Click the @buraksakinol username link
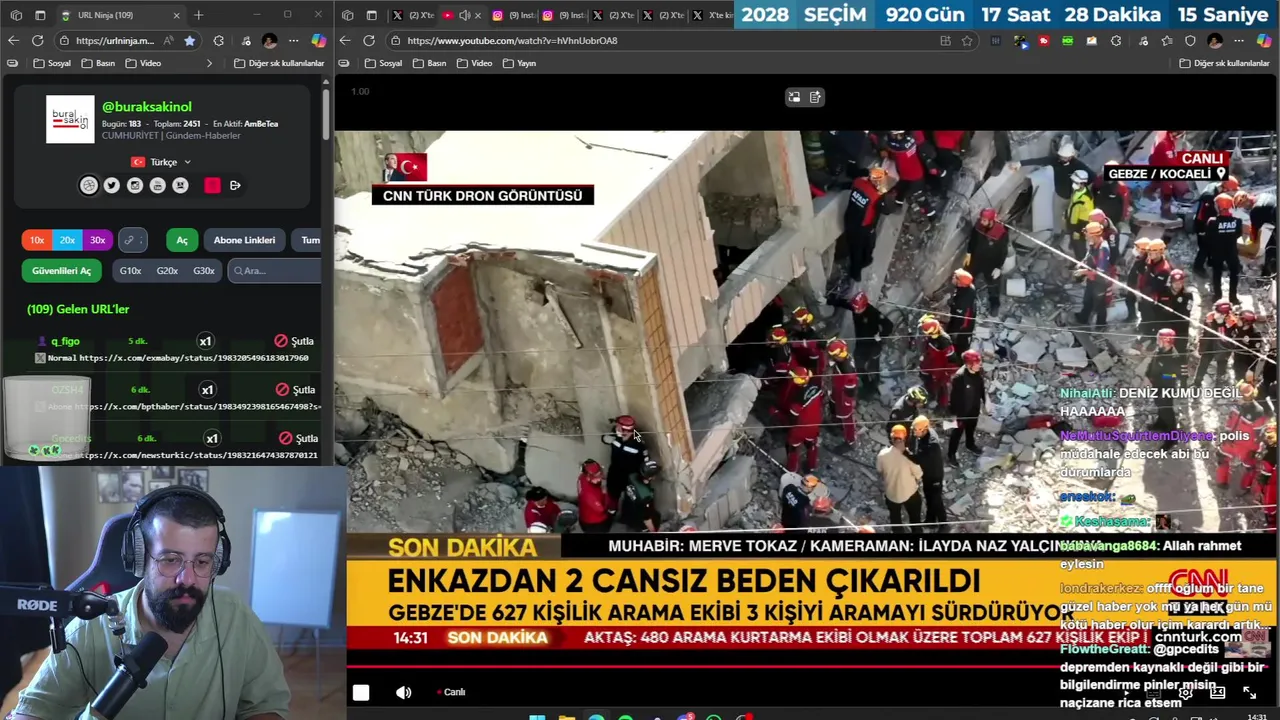Screen dimensions: 1280x720 click(x=147, y=107)
